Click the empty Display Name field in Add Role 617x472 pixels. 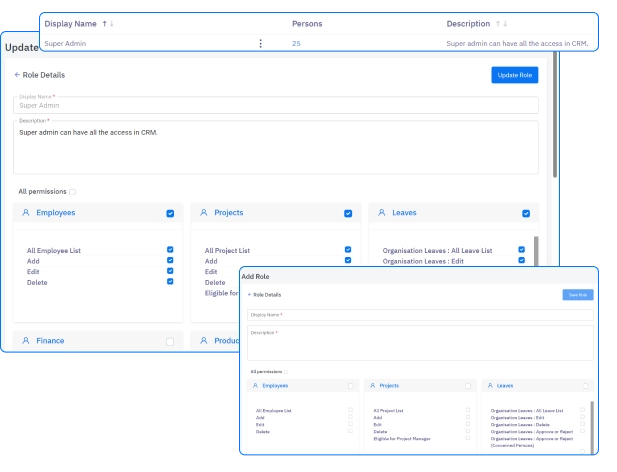pyautogui.click(x=420, y=315)
